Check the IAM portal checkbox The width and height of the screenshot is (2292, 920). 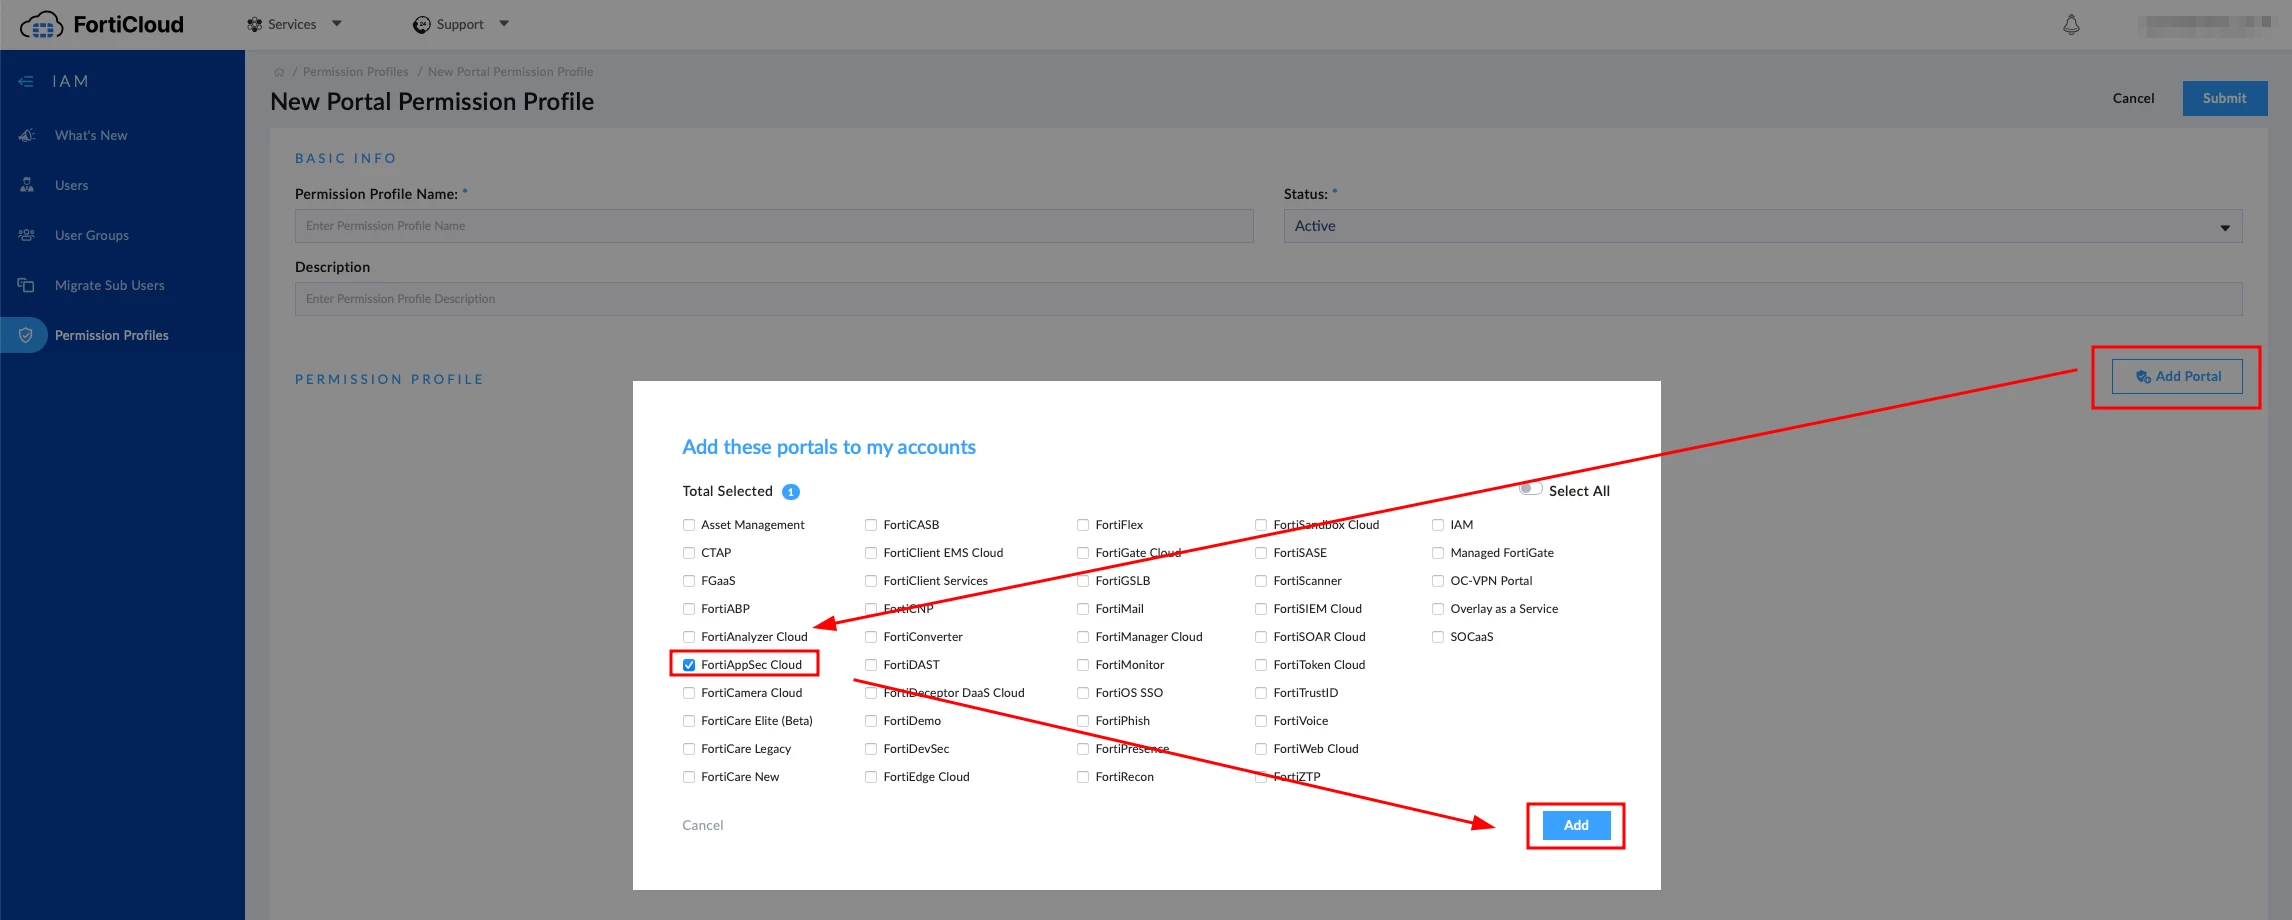coord(1438,525)
